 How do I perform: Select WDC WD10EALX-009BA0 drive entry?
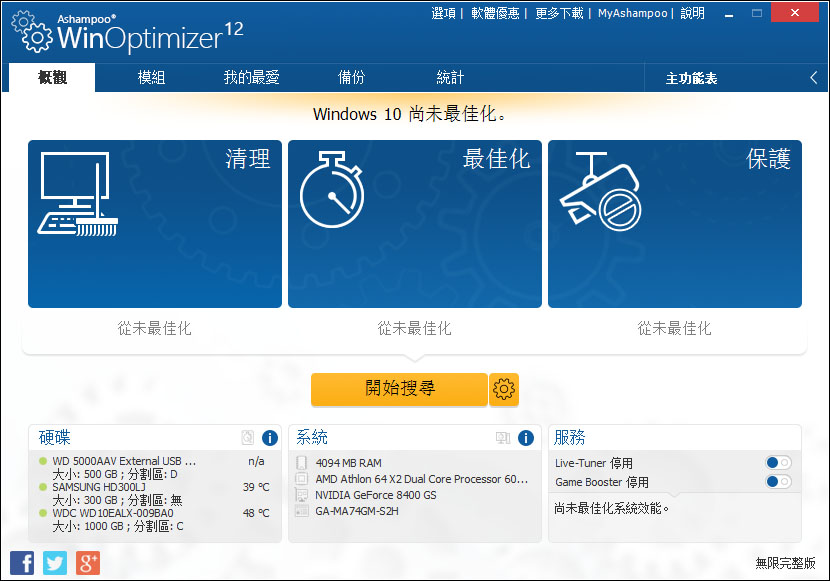[113, 513]
